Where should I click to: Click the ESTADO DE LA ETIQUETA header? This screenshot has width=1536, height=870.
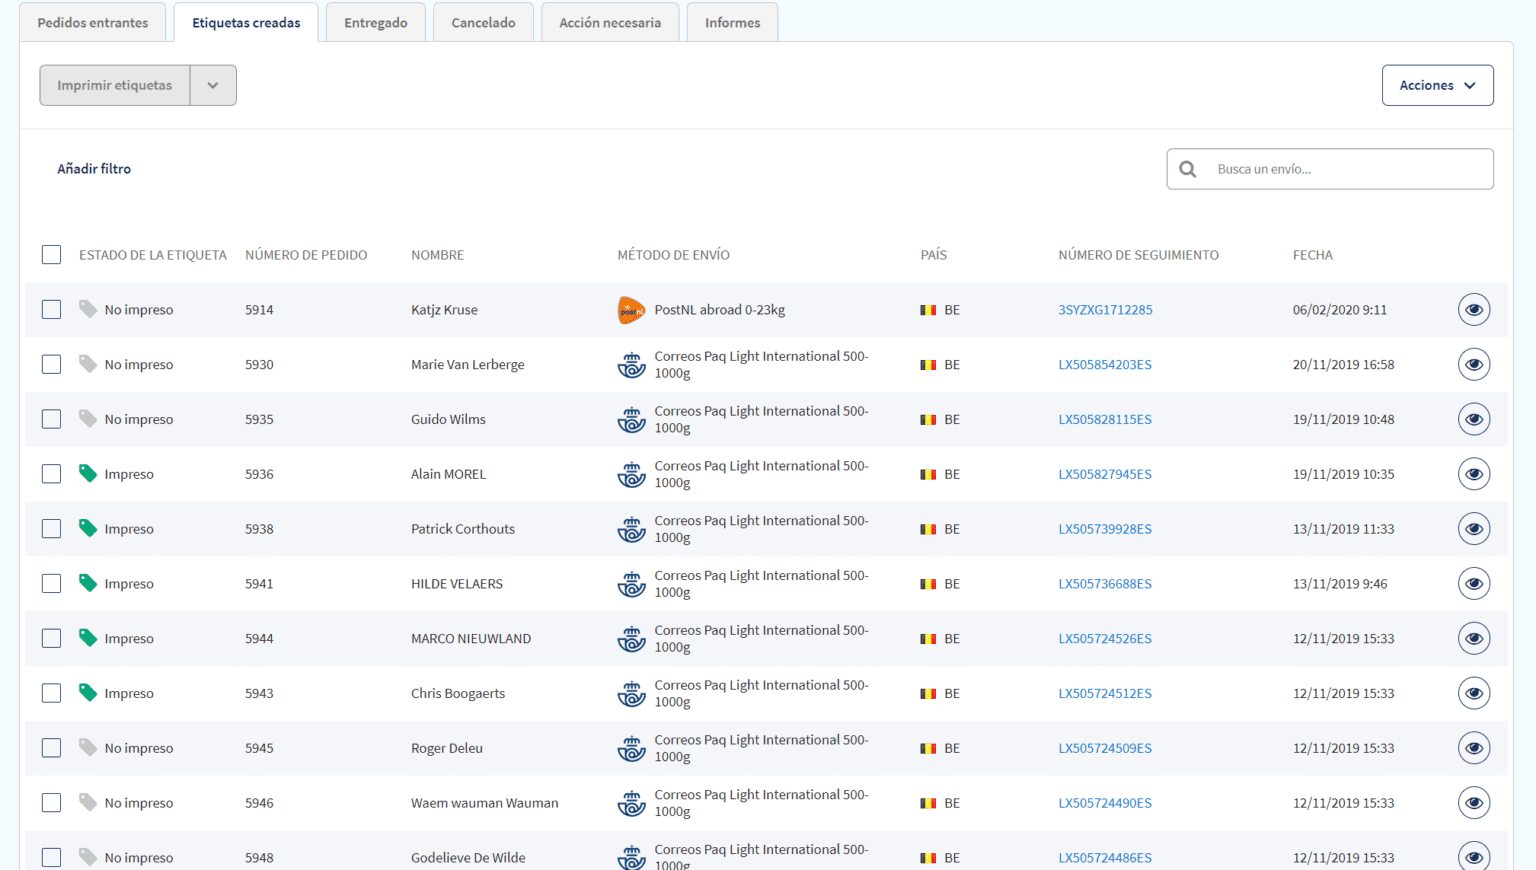coord(153,255)
